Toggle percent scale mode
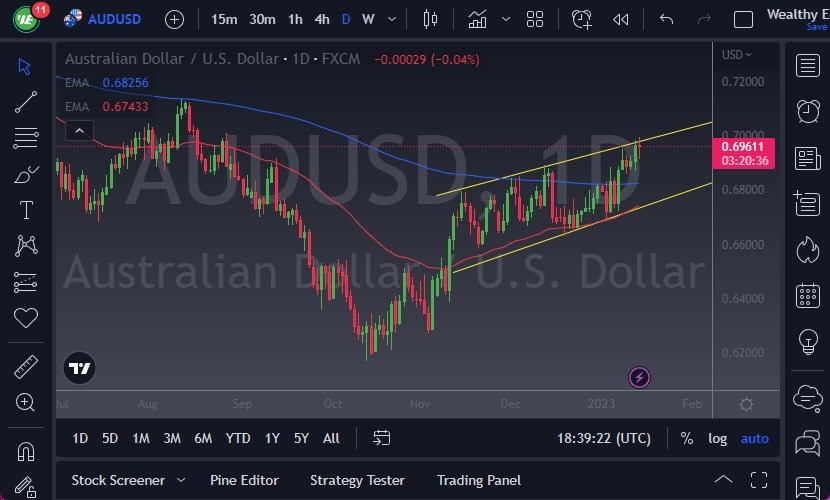 [x=687, y=438]
